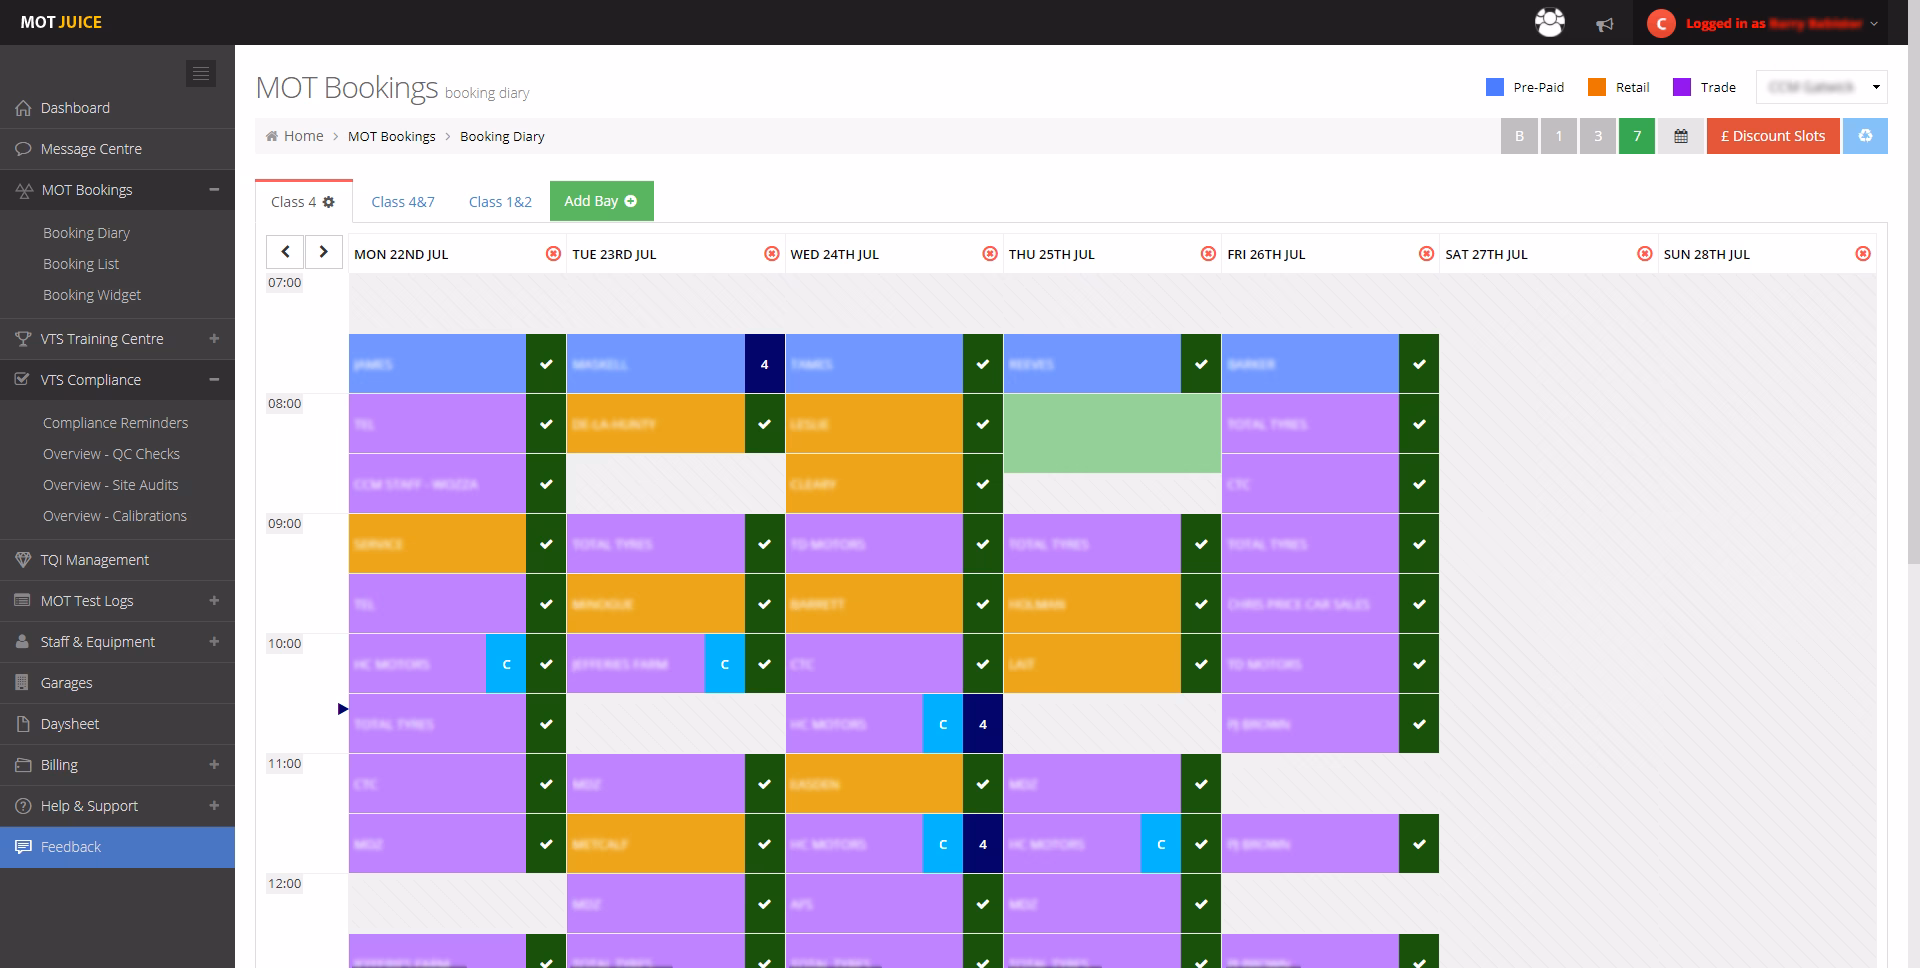This screenshot has width=1920, height=968.
Task: Open the calendar date picker icon
Action: [1680, 136]
